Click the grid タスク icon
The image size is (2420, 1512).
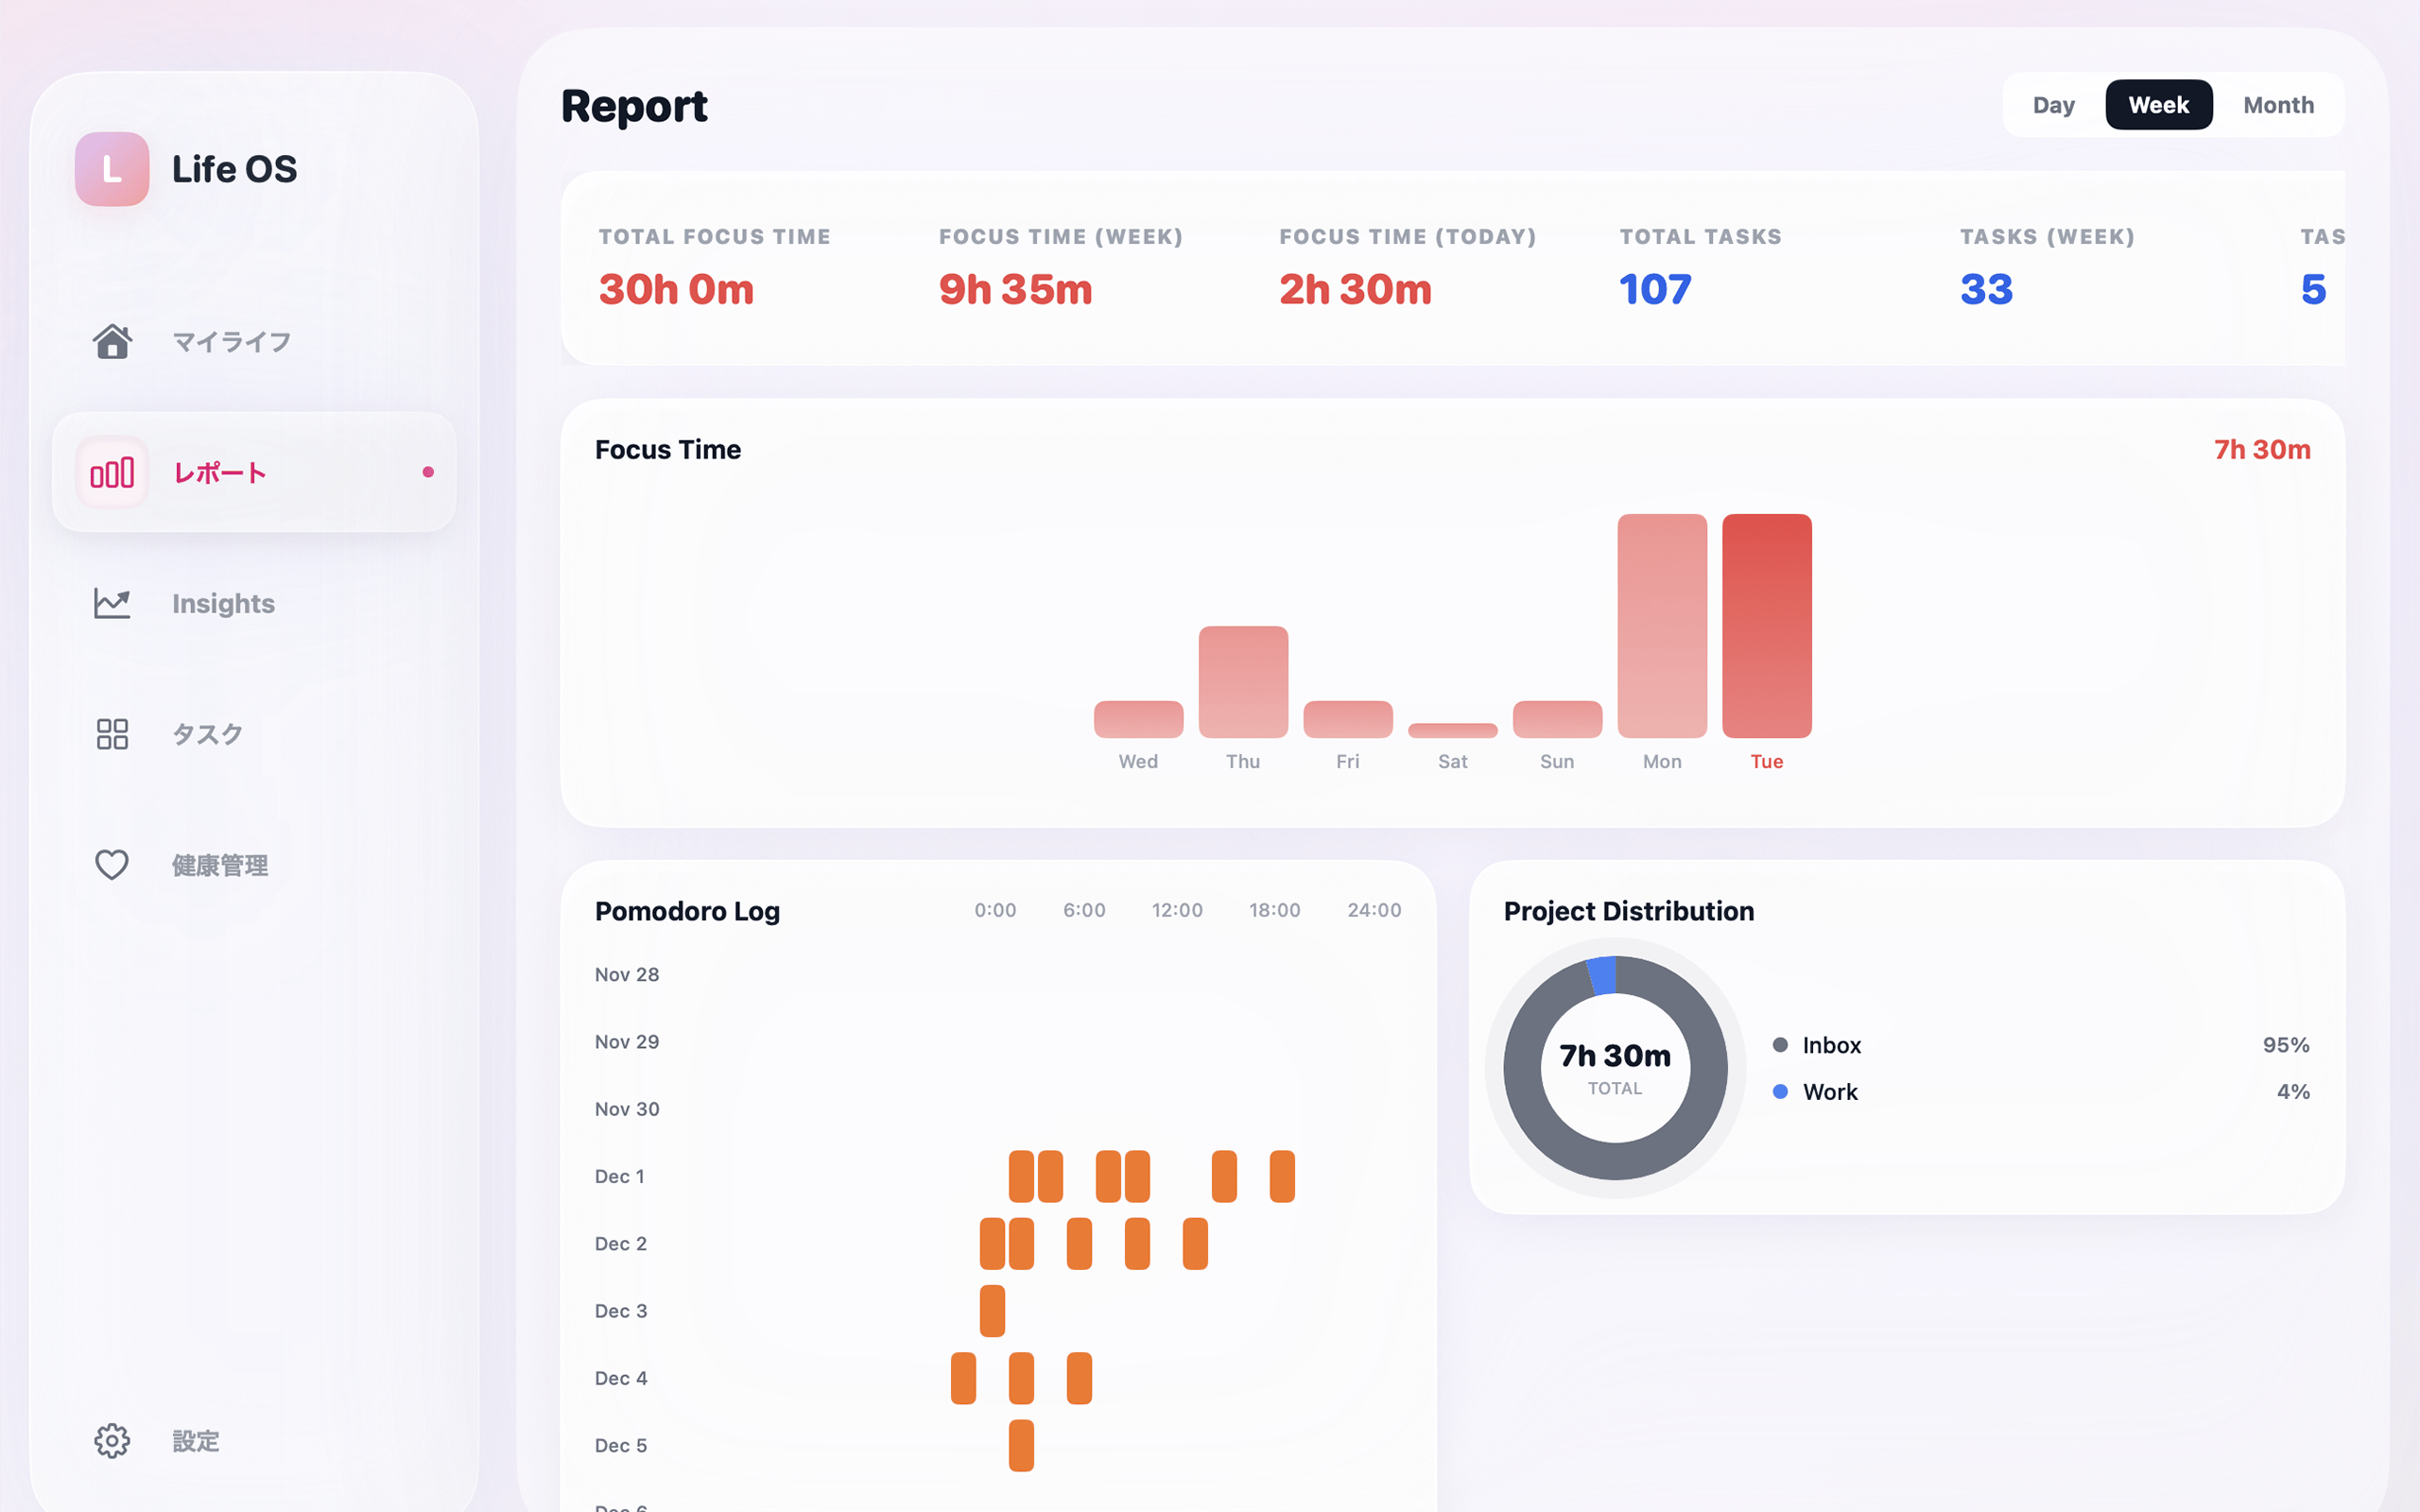pos(112,734)
